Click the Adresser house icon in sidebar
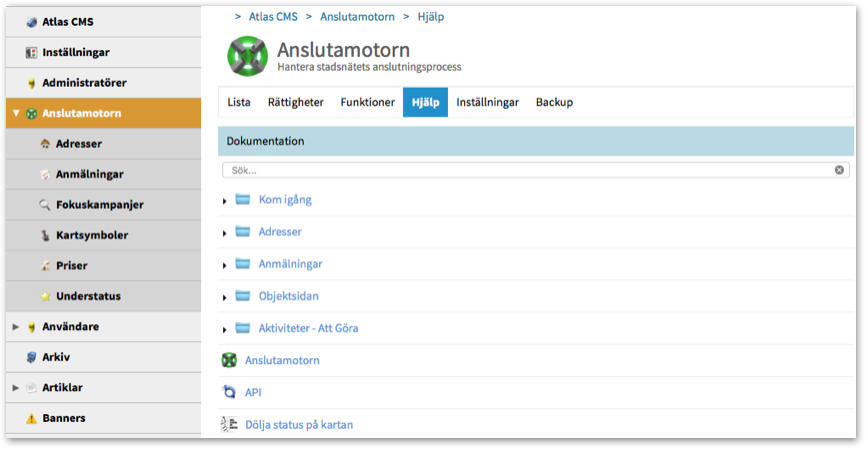This screenshot has width=865, height=450. click(x=45, y=144)
